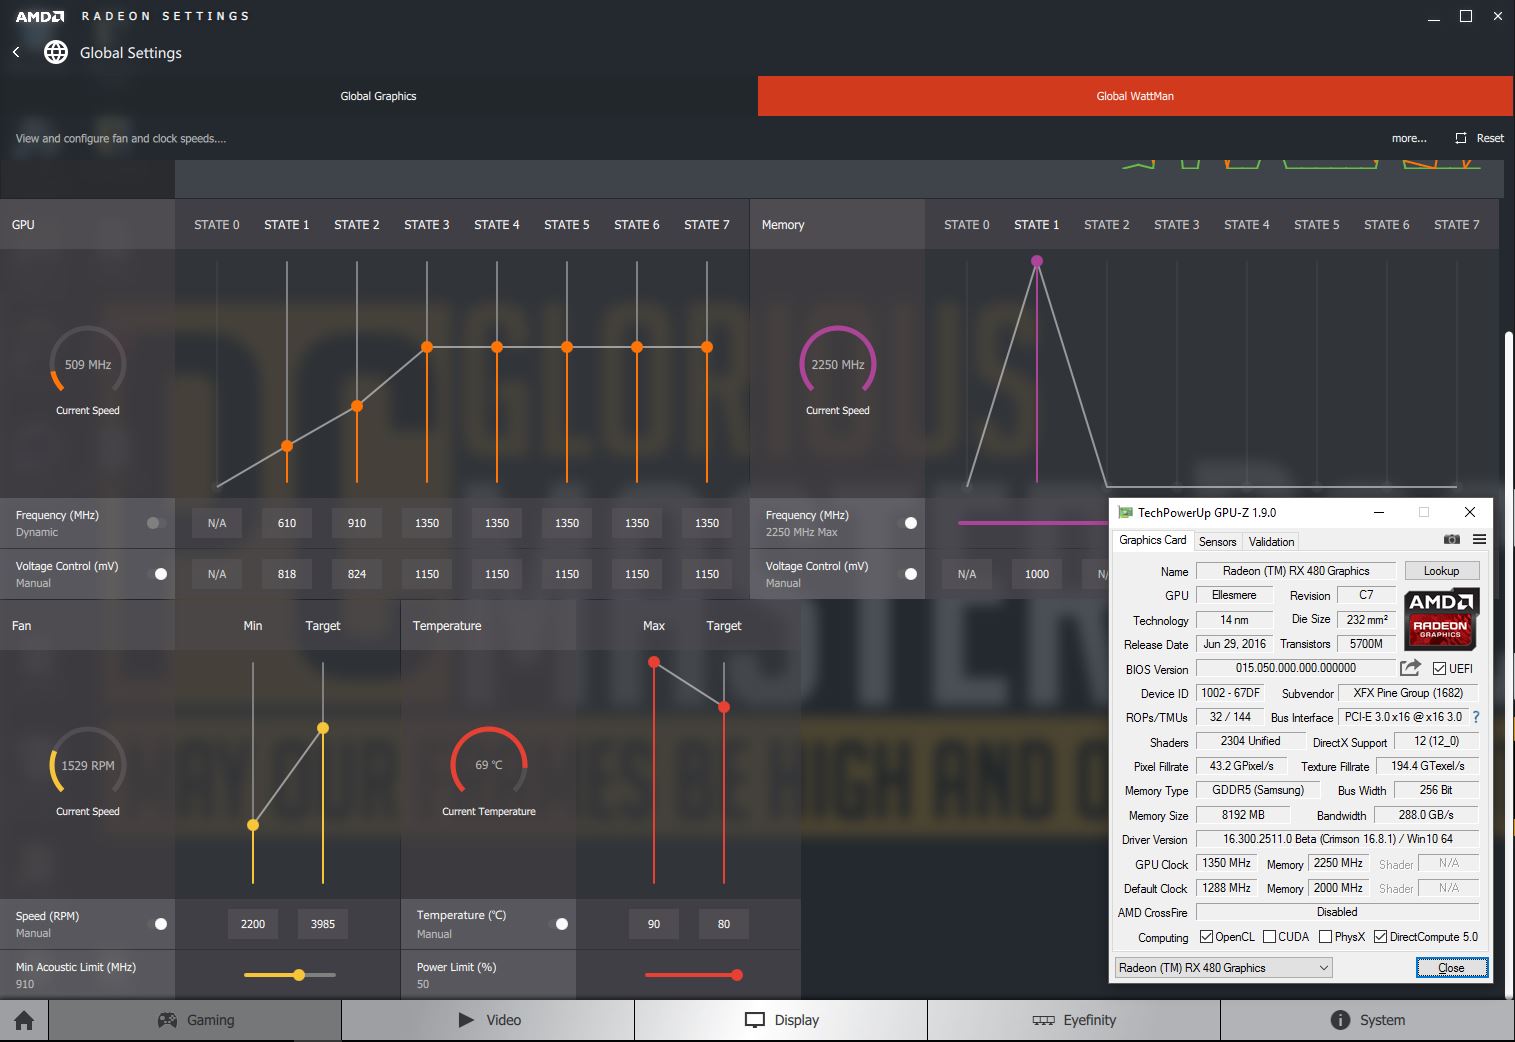Toggle Fan Speed Manual switch
This screenshot has width=1515, height=1042.
tap(158, 924)
